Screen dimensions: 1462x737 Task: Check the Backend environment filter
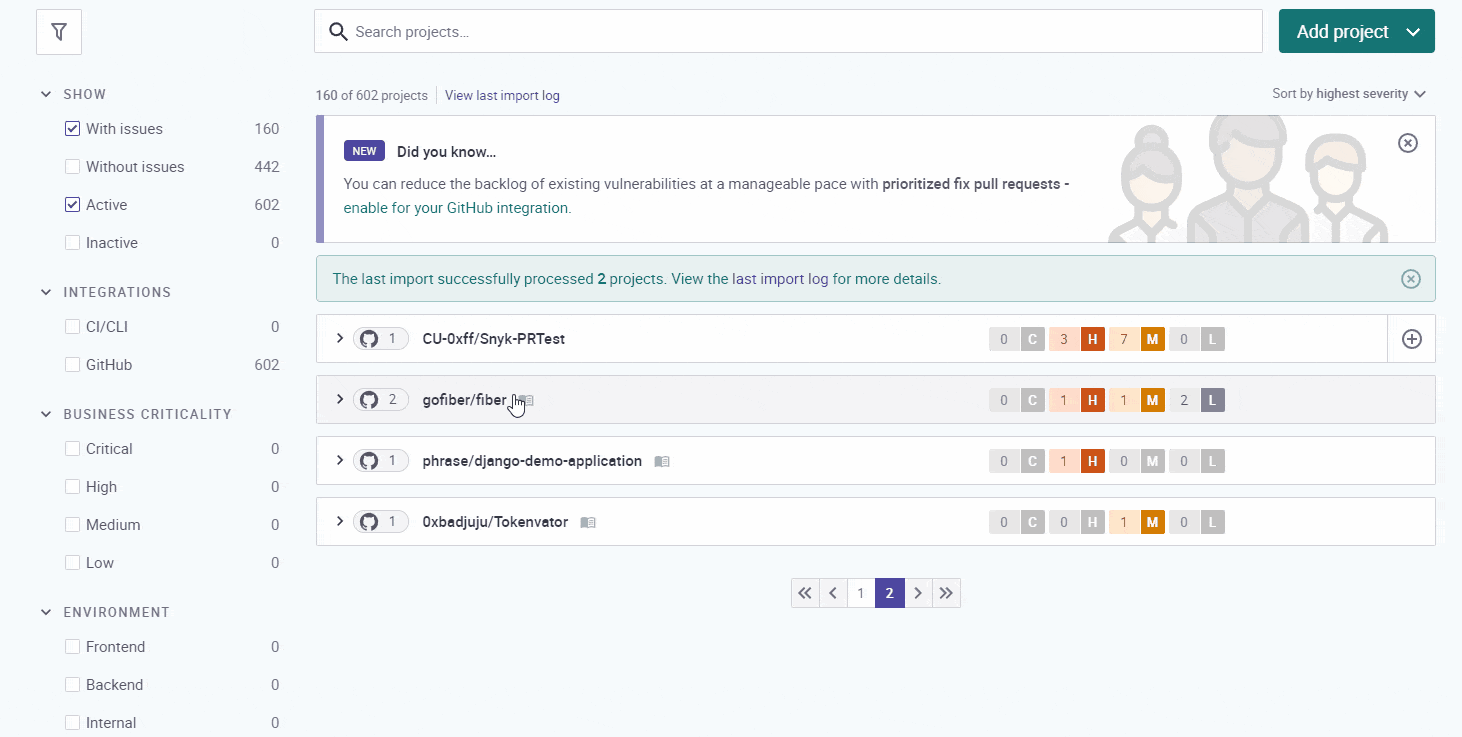click(72, 685)
